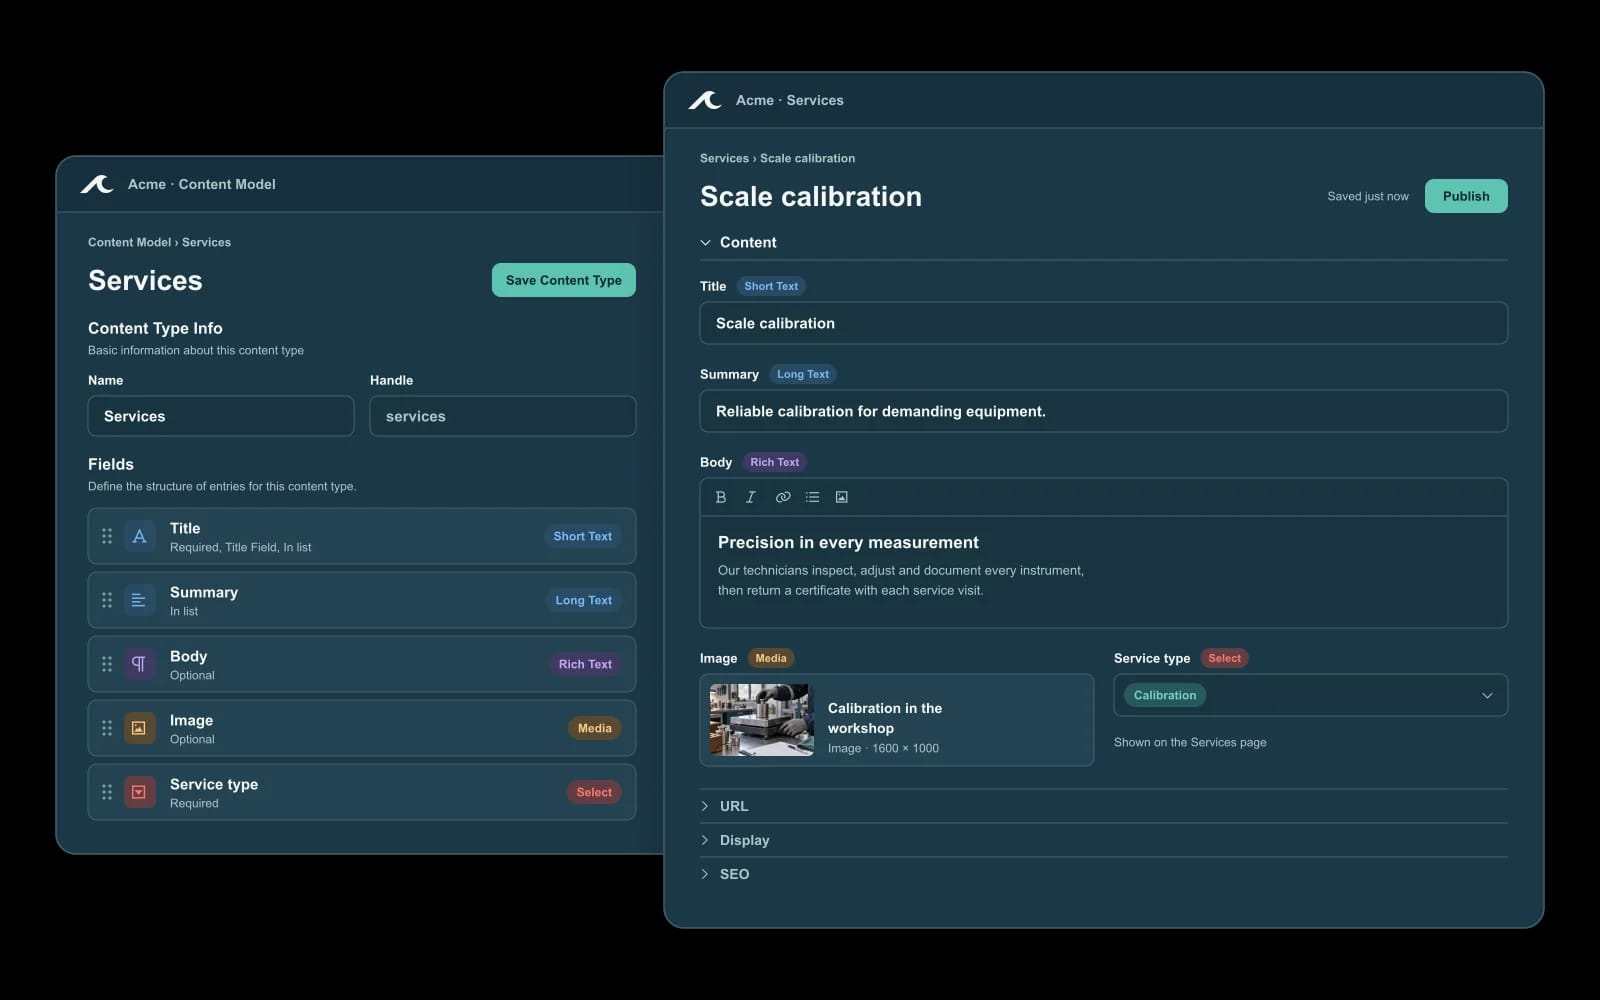Click the Summary input field
The width and height of the screenshot is (1600, 1000).
coord(1104,411)
